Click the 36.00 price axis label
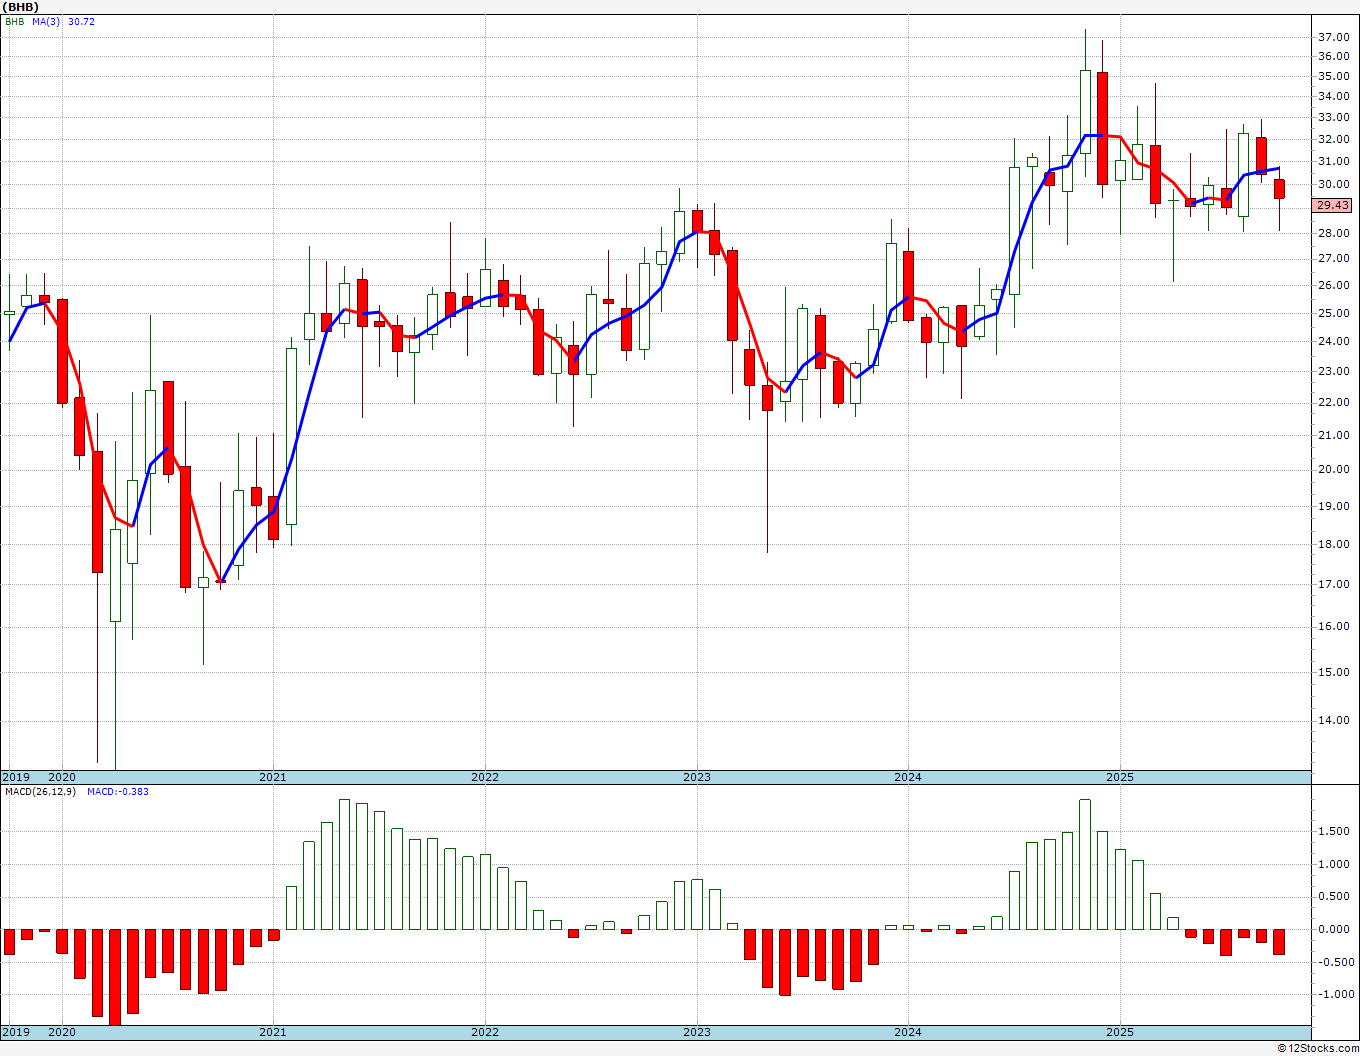1360x1056 pixels. (x=1333, y=56)
